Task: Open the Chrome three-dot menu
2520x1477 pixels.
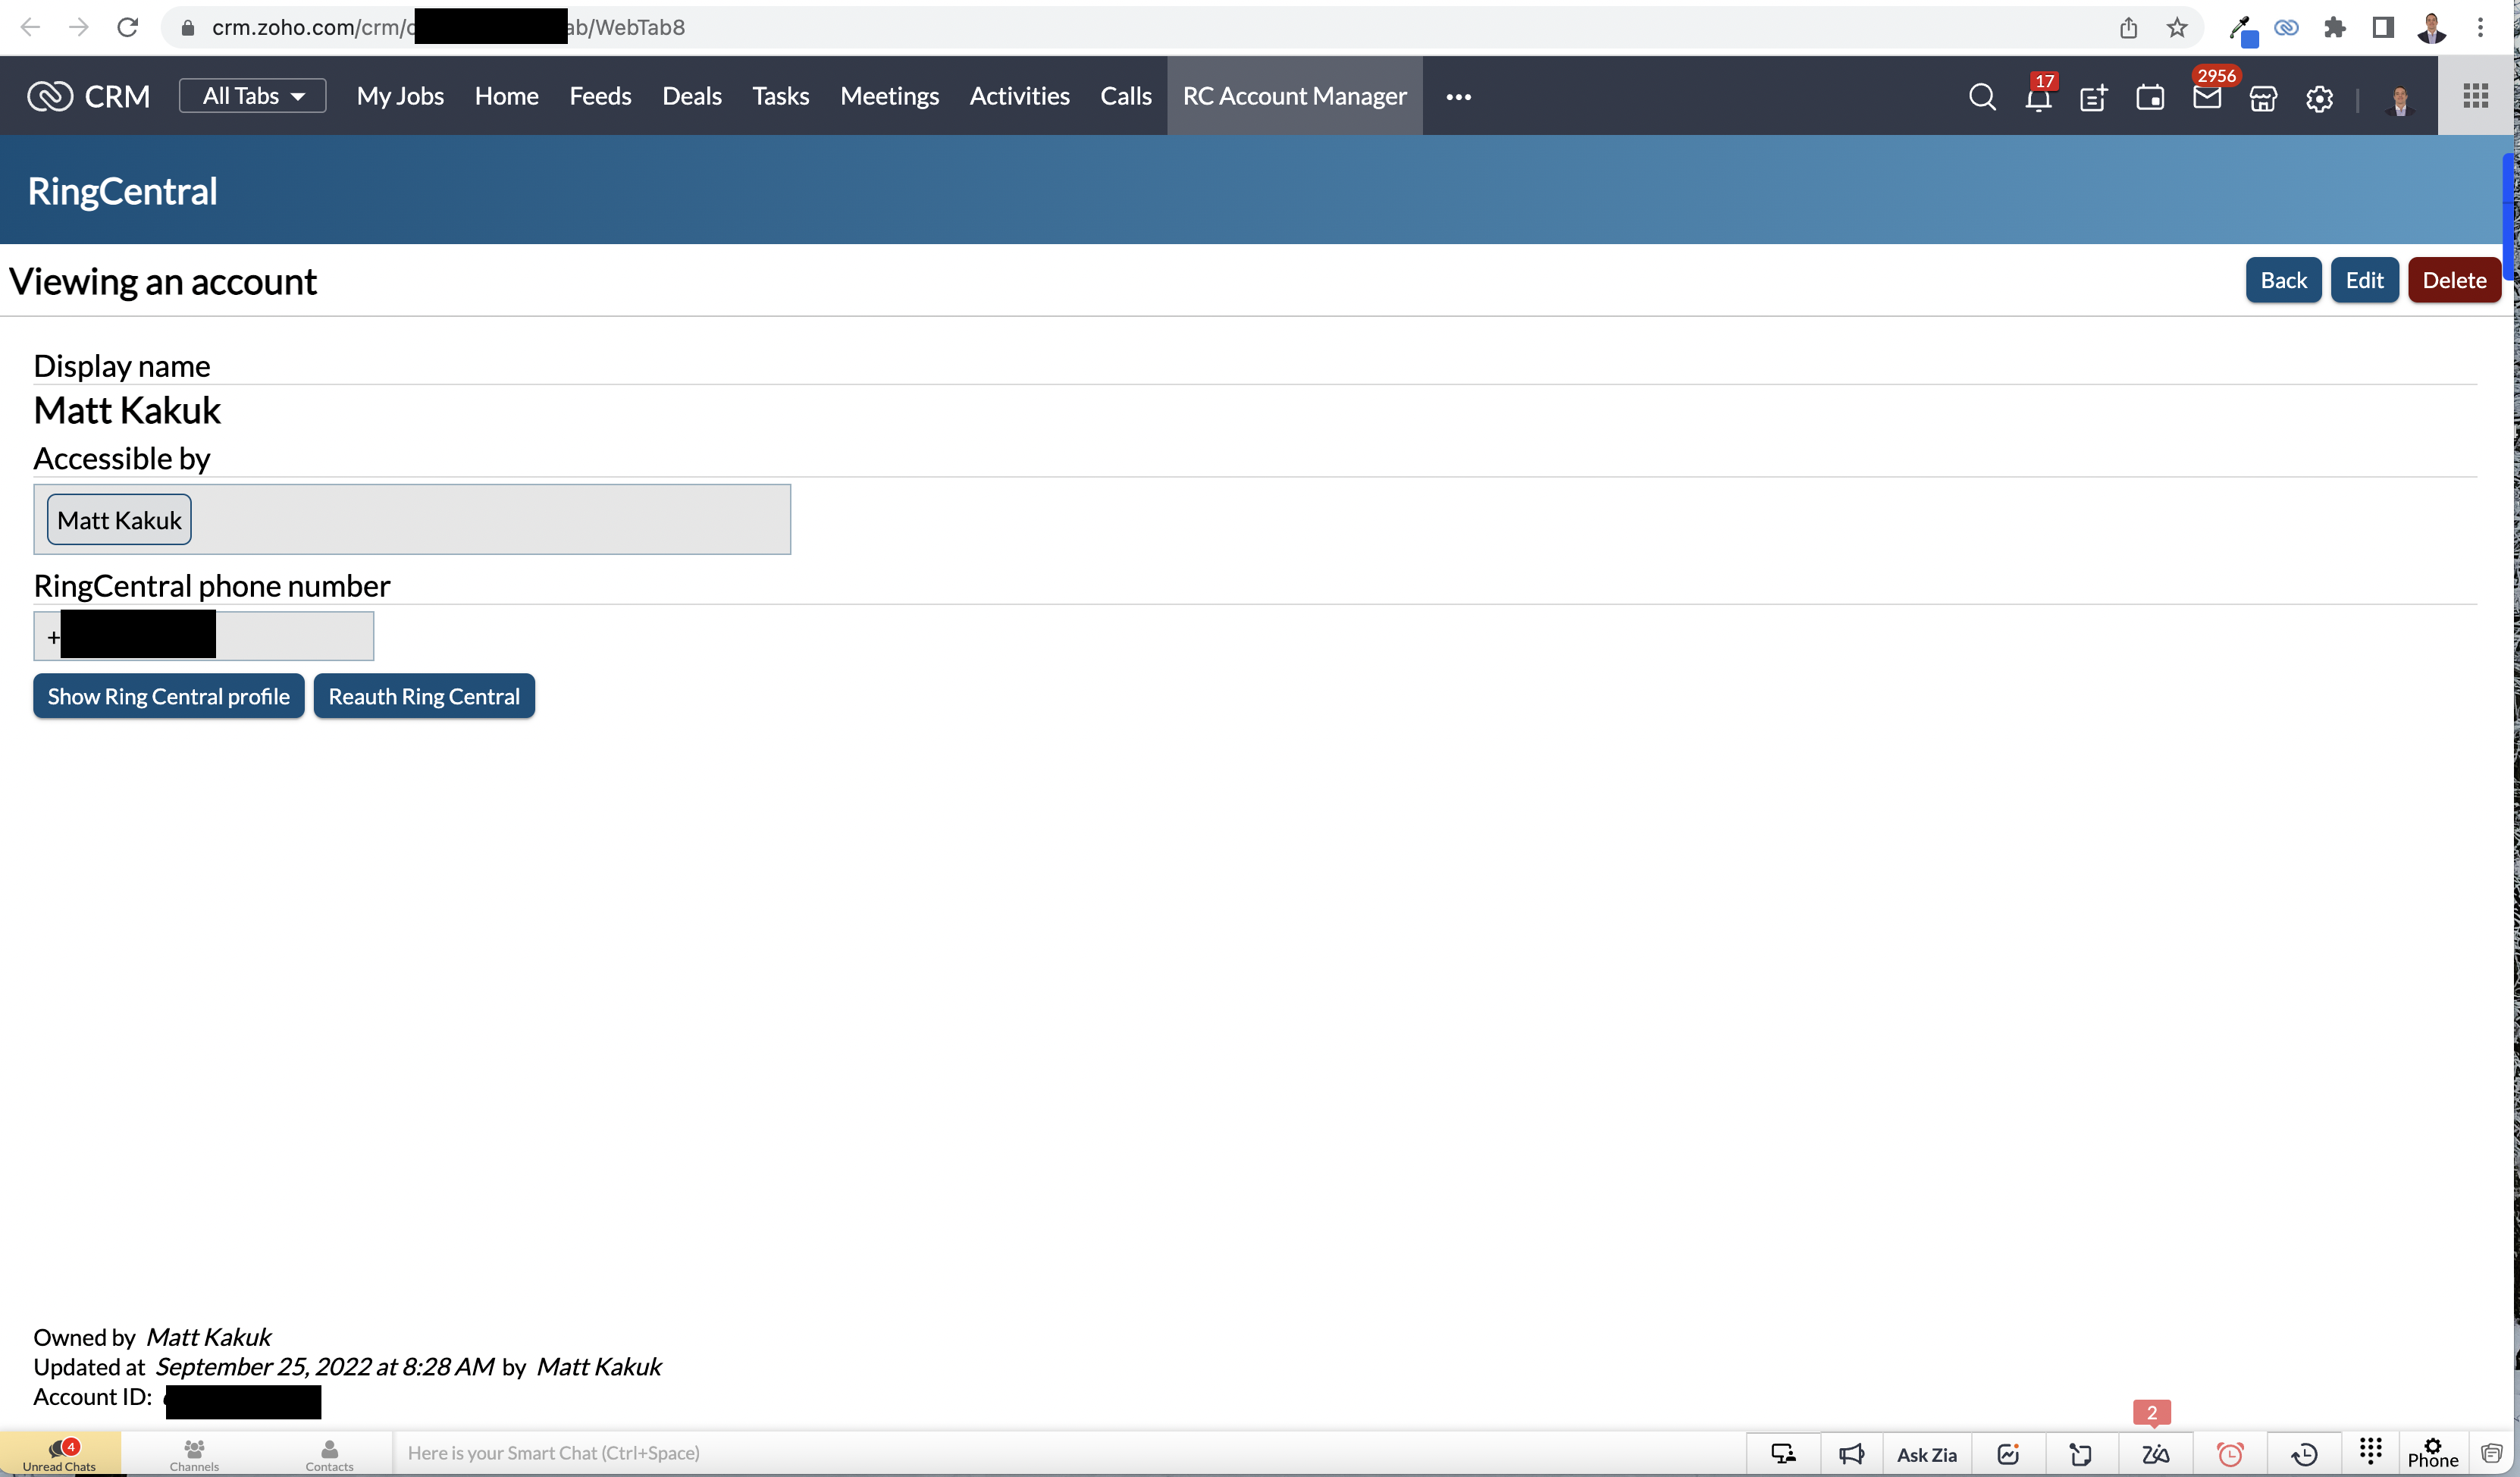Action: point(2480,27)
